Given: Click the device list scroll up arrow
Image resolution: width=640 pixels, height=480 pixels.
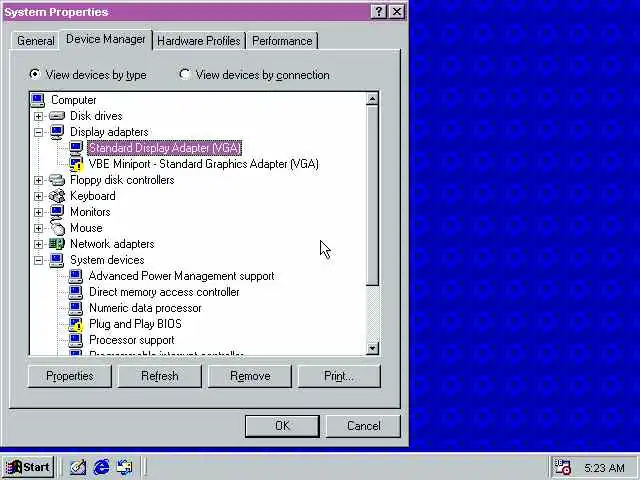Looking at the screenshot, I should pos(372,99).
